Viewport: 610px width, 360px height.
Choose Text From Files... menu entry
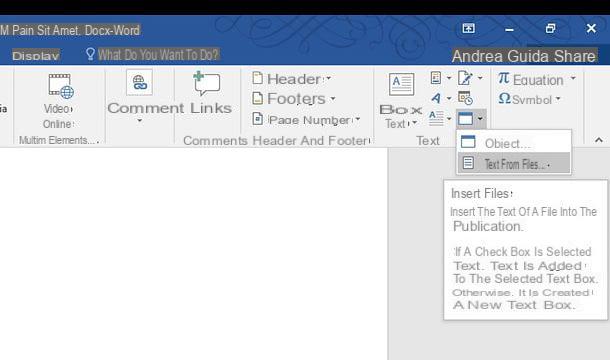[514, 163]
